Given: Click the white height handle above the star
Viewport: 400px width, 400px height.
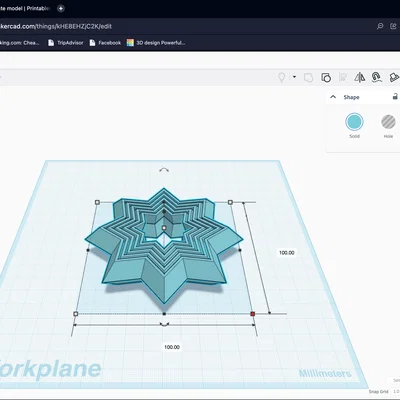Looking at the screenshot, I should [x=164, y=228].
